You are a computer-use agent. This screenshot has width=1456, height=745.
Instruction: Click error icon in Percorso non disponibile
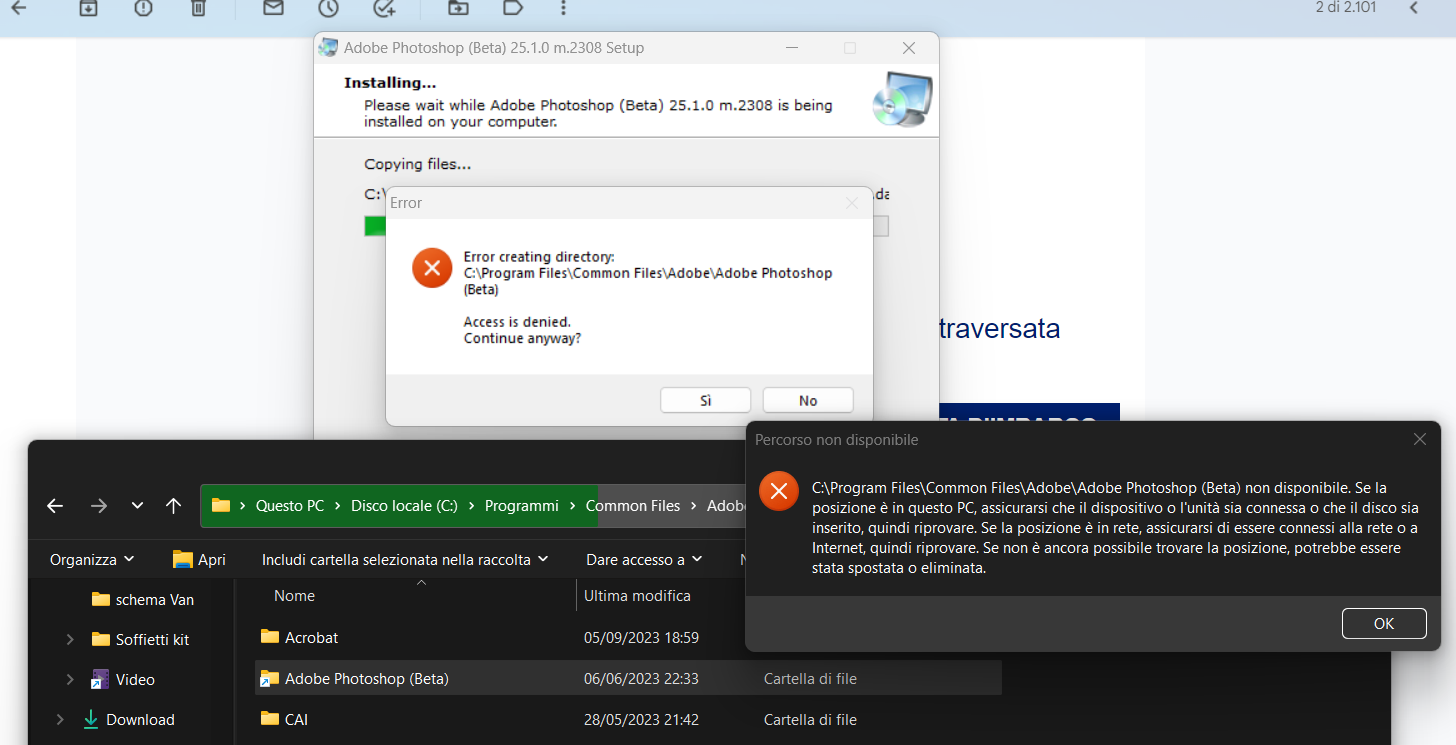click(778, 491)
